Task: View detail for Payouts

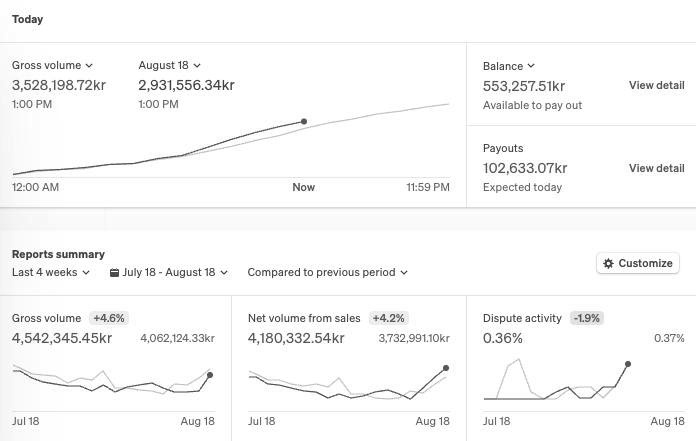Action: [656, 169]
